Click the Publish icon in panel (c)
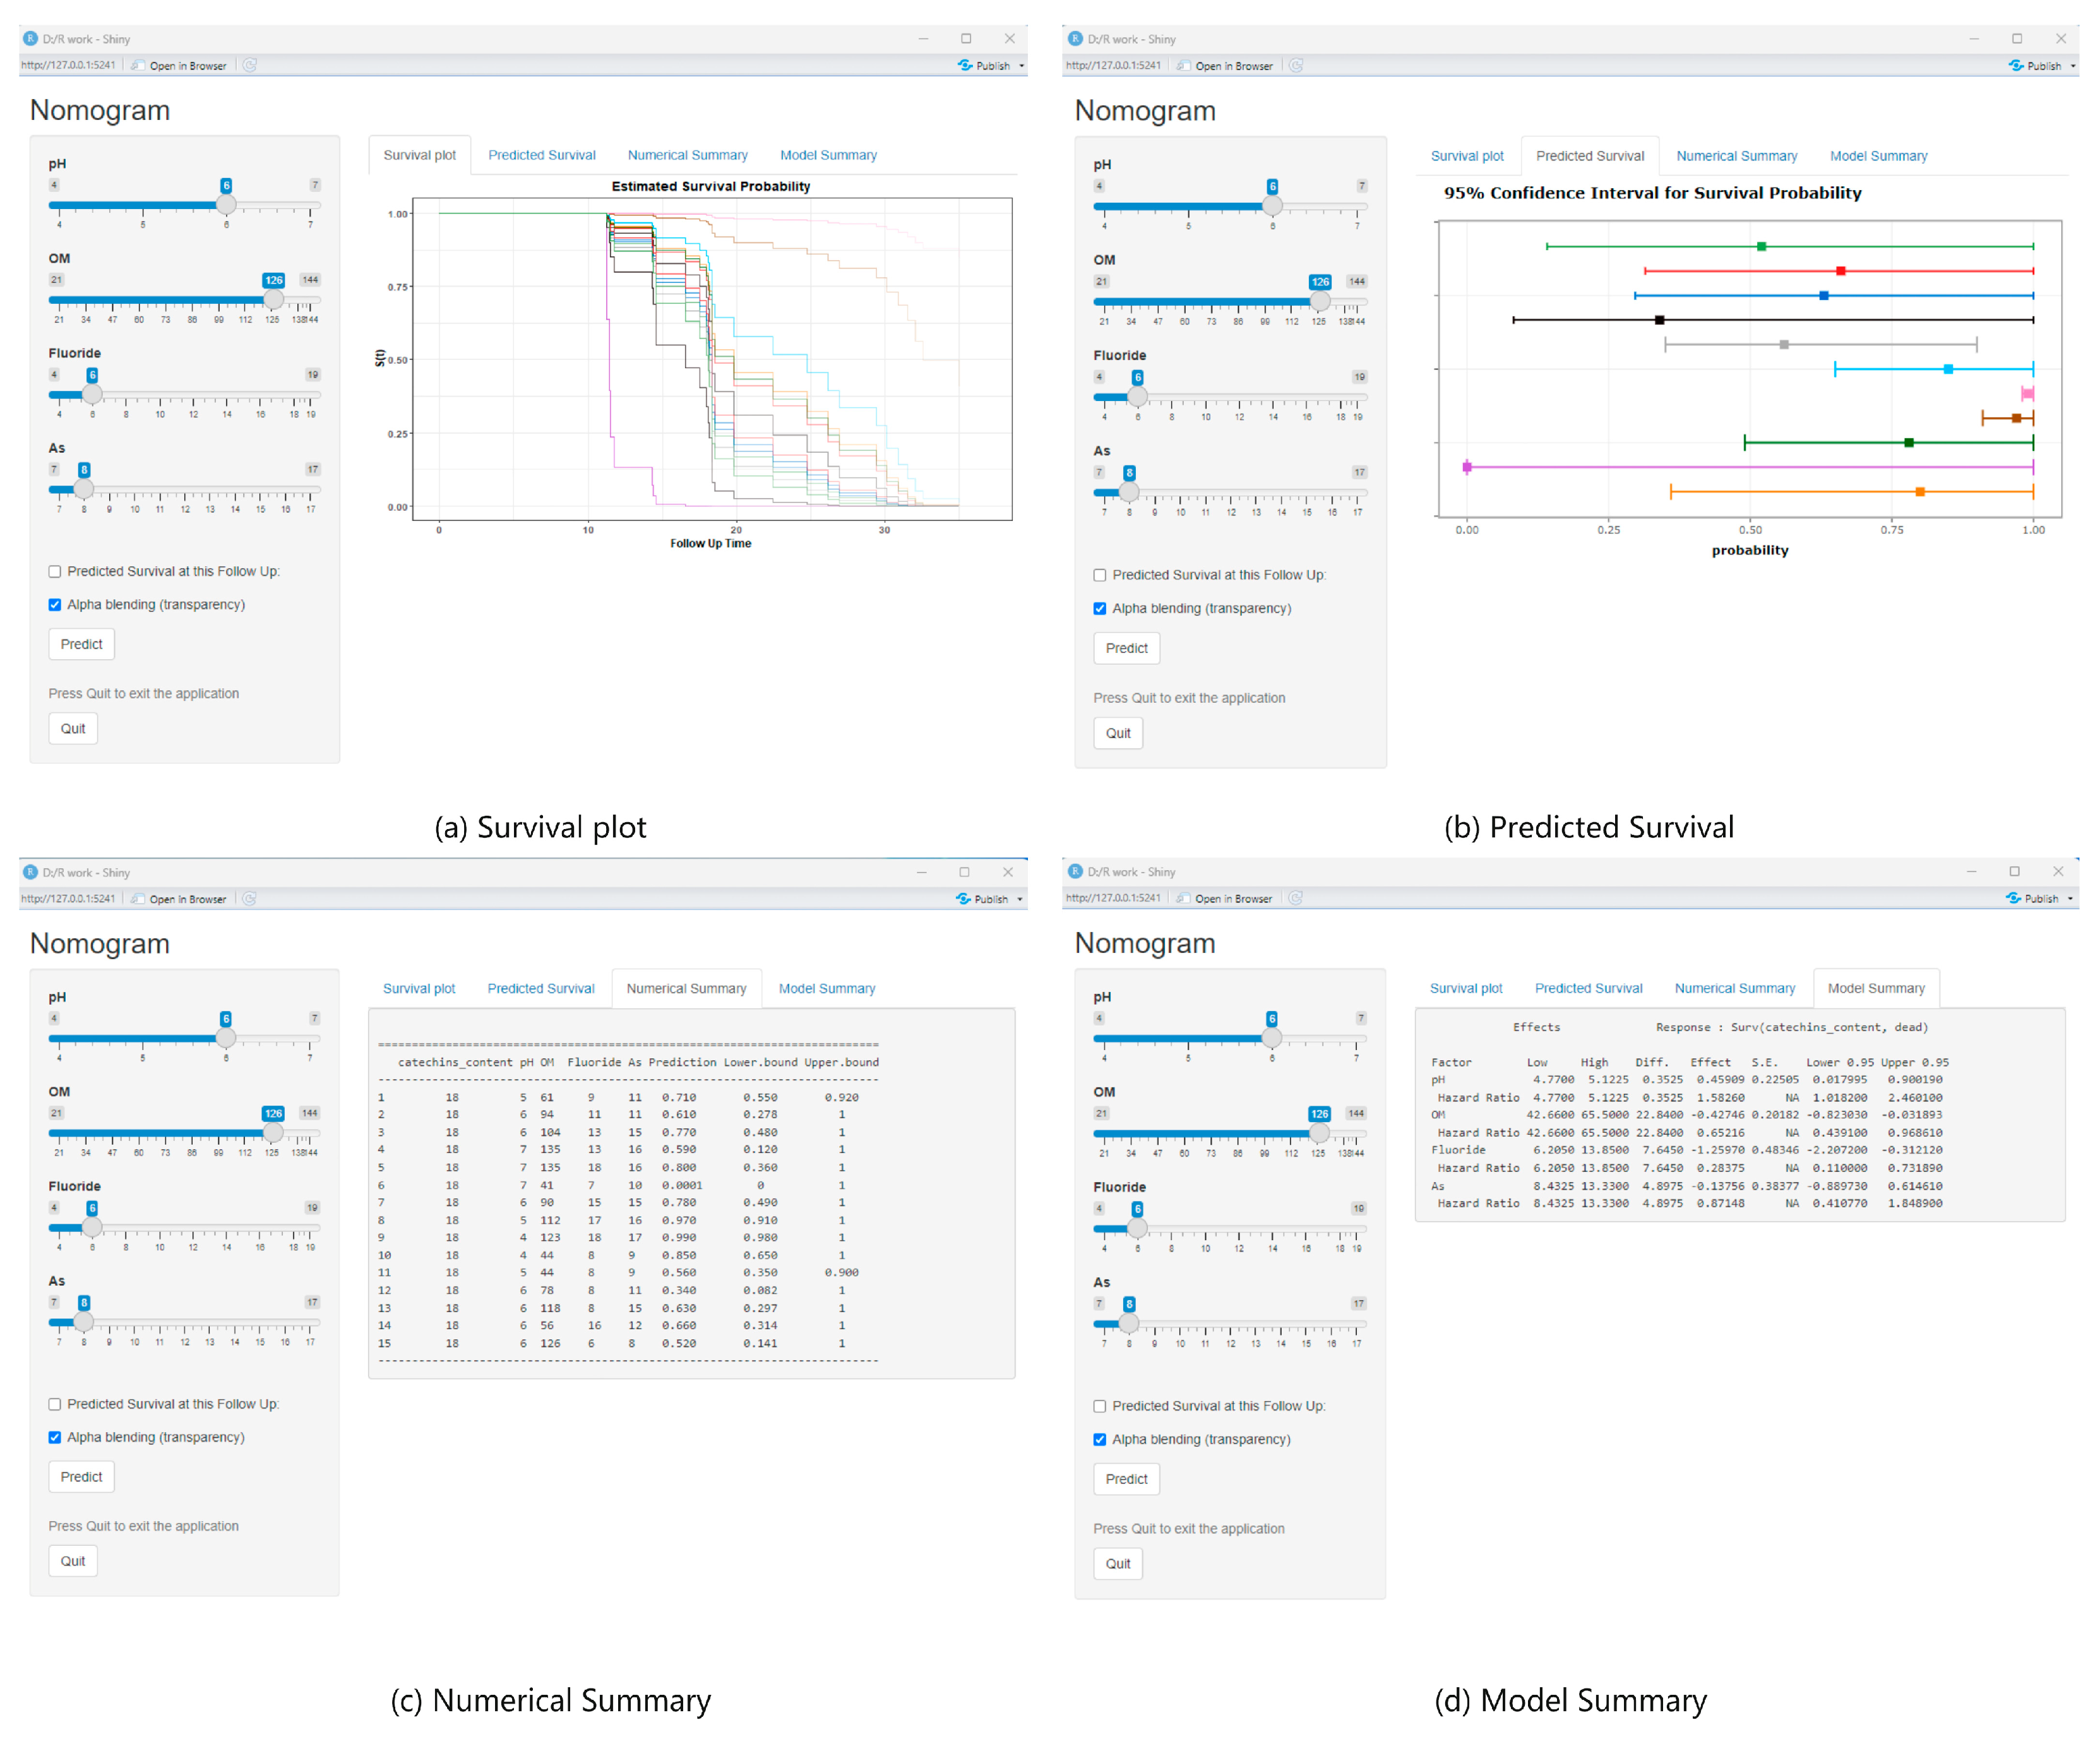 coord(963,899)
